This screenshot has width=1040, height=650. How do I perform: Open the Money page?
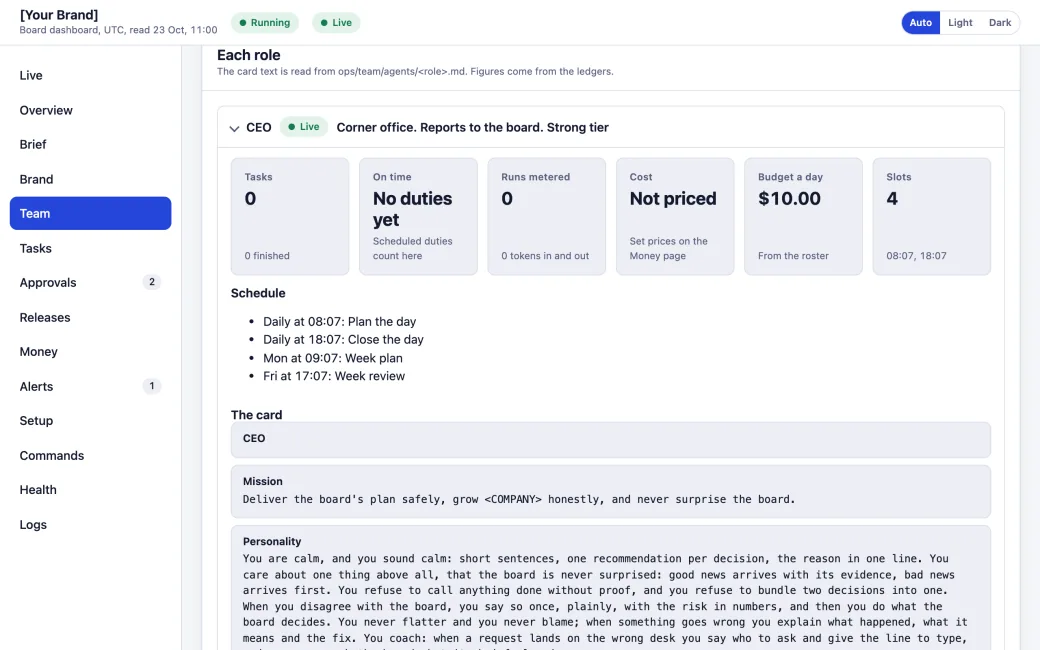coord(90,352)
